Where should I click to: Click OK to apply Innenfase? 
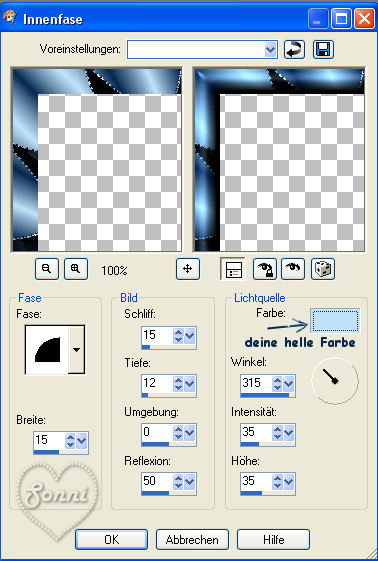(x=111, y=540)
